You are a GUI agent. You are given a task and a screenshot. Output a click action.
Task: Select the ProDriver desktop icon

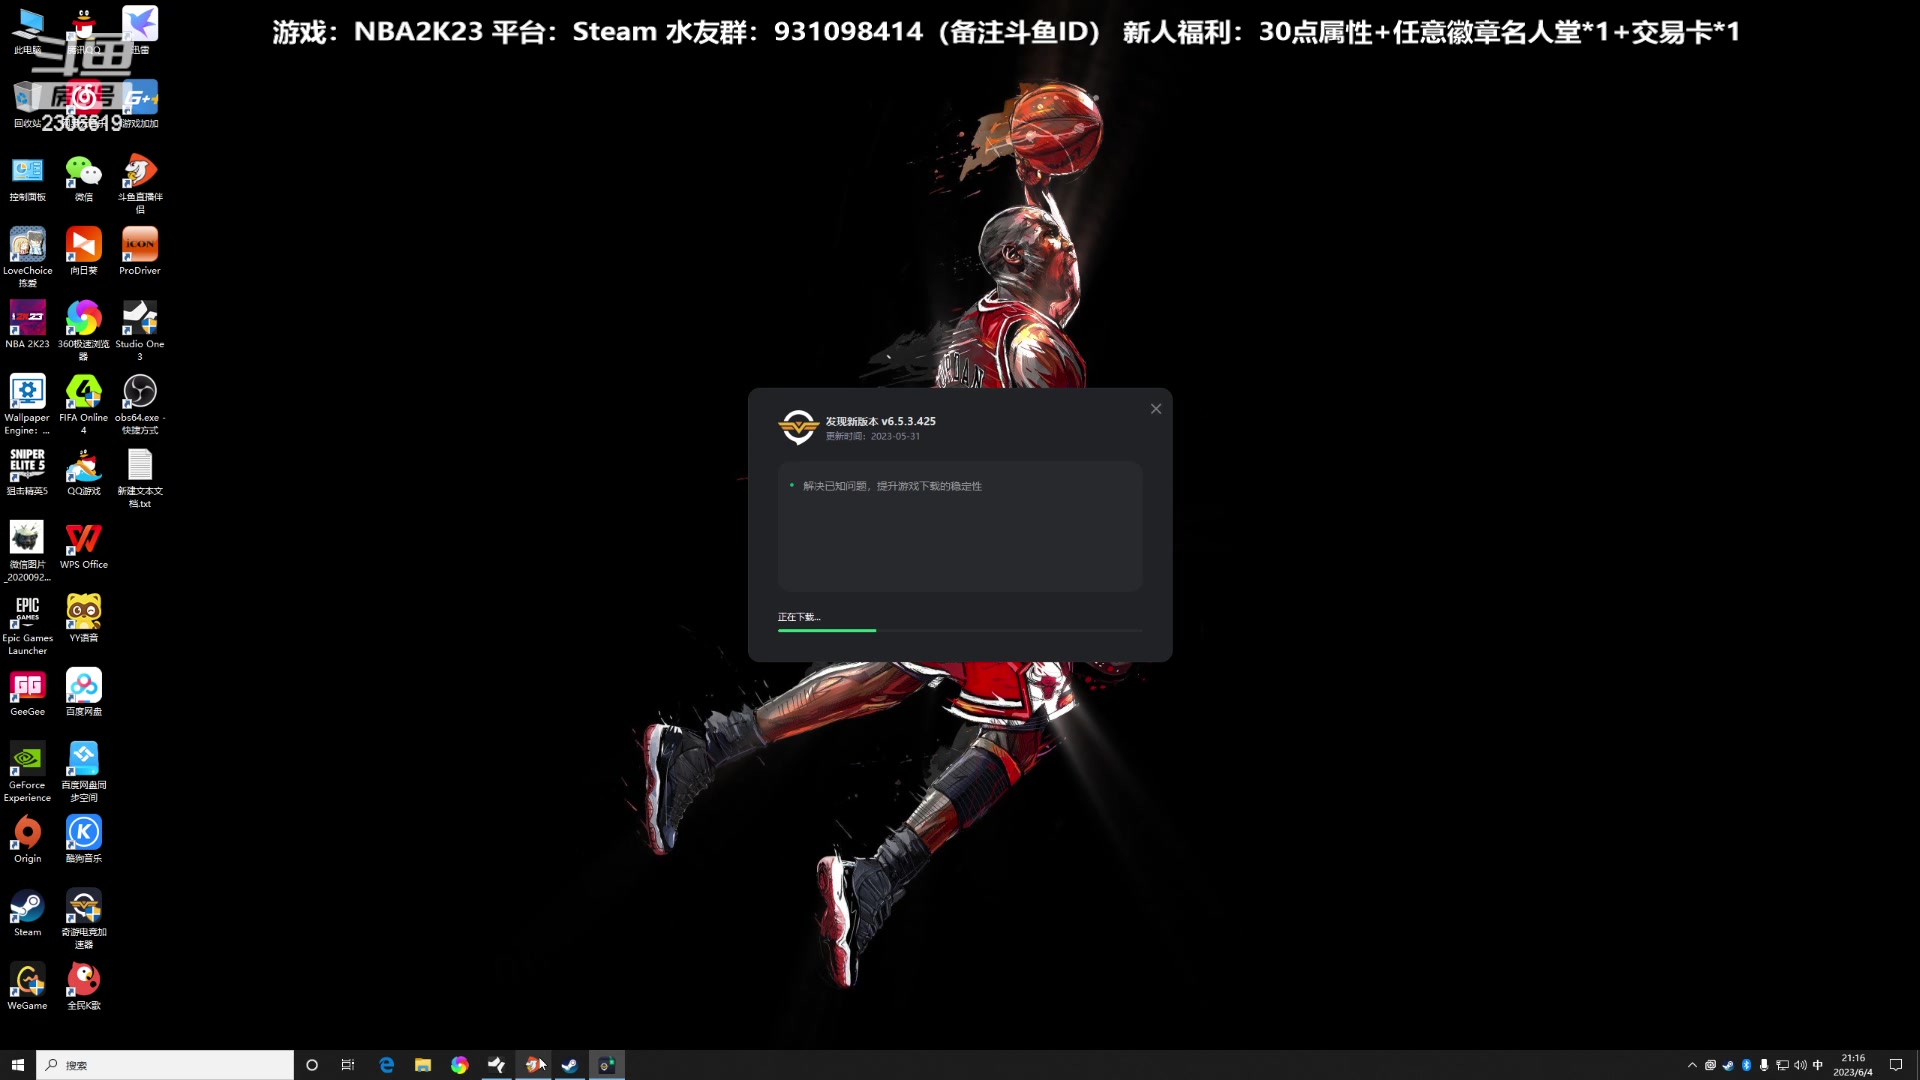140,252
